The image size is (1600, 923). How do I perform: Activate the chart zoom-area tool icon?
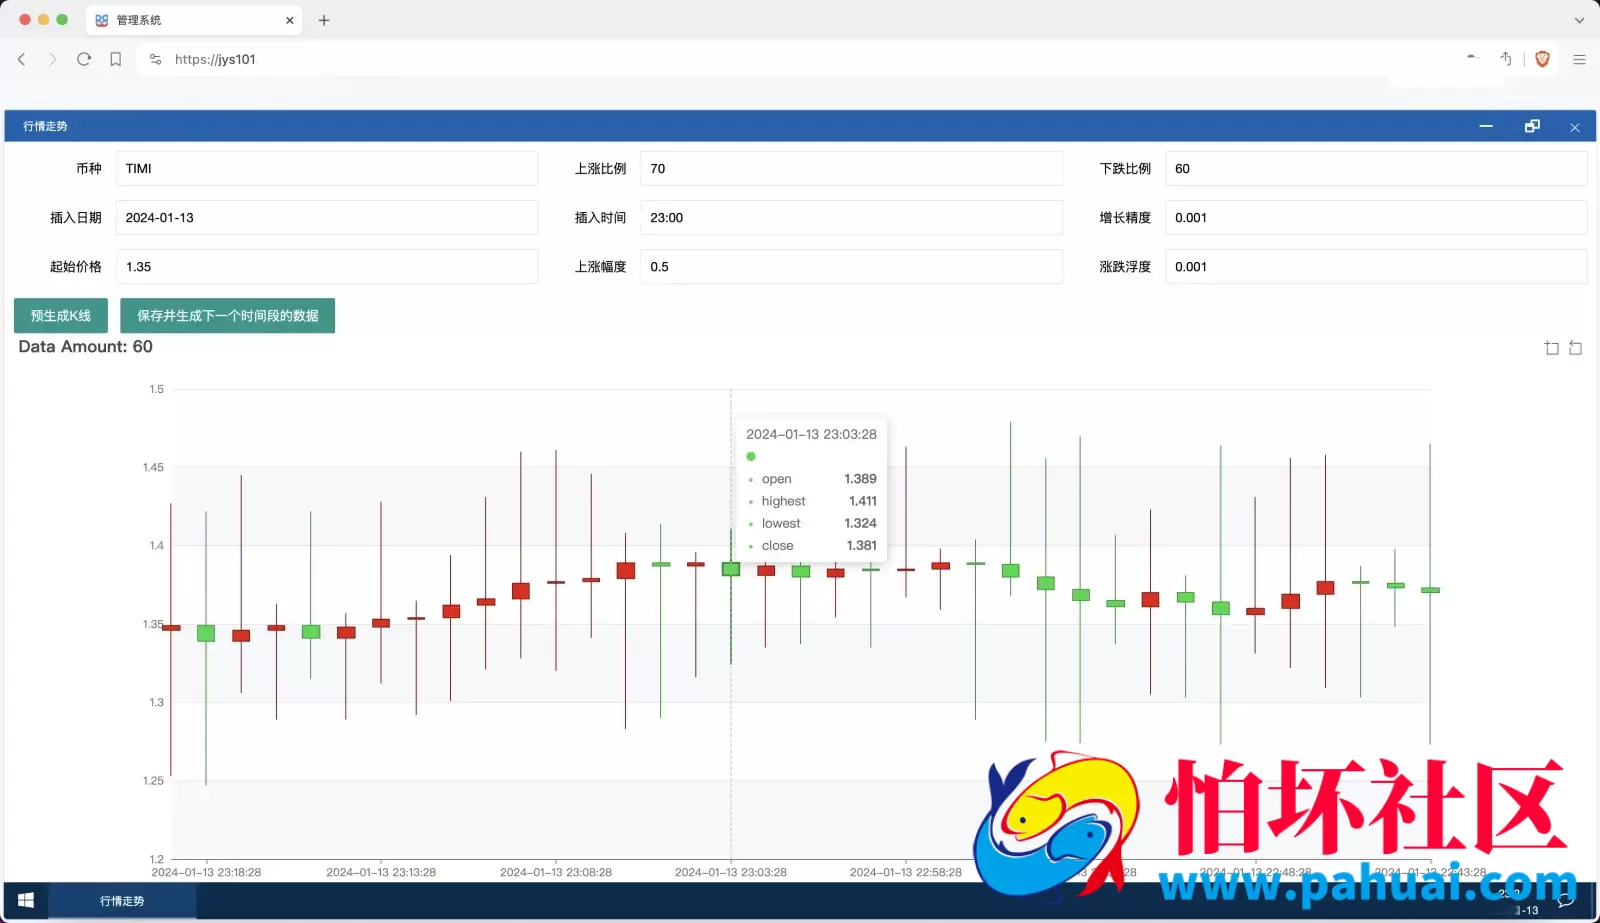[x=1552, y=348]
